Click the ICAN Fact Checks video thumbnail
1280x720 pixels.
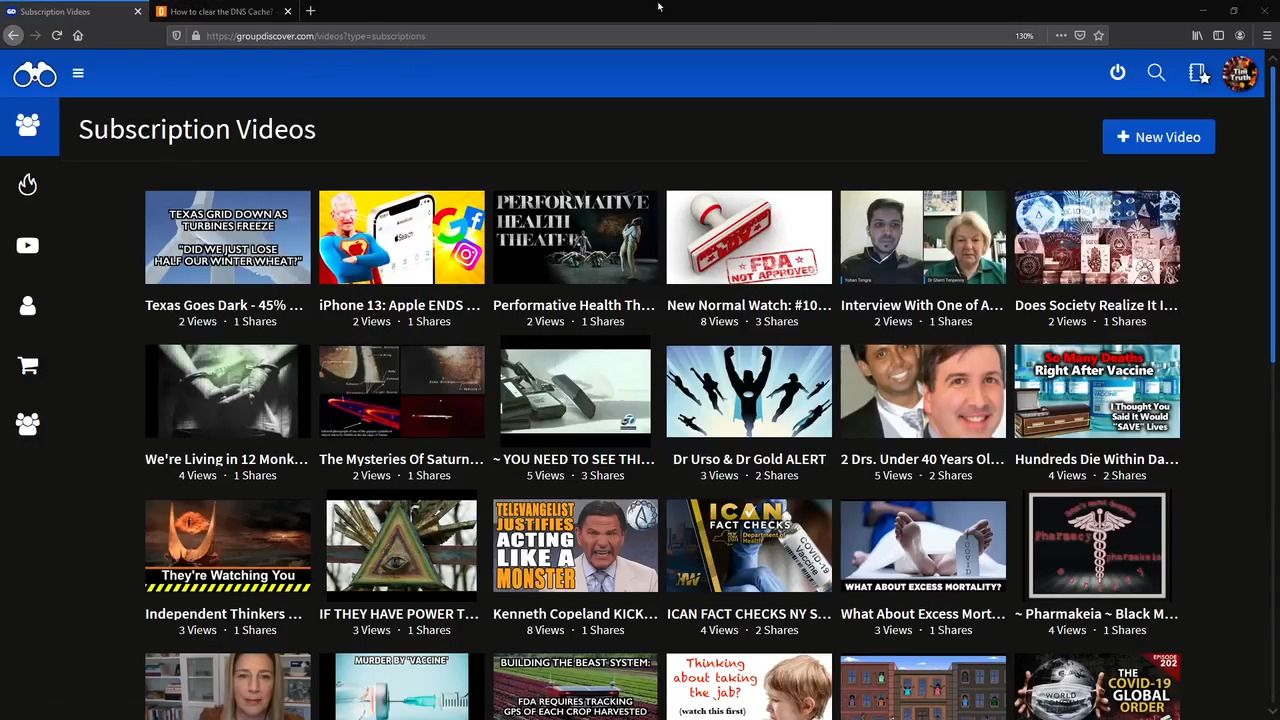[x=749, y=546]
